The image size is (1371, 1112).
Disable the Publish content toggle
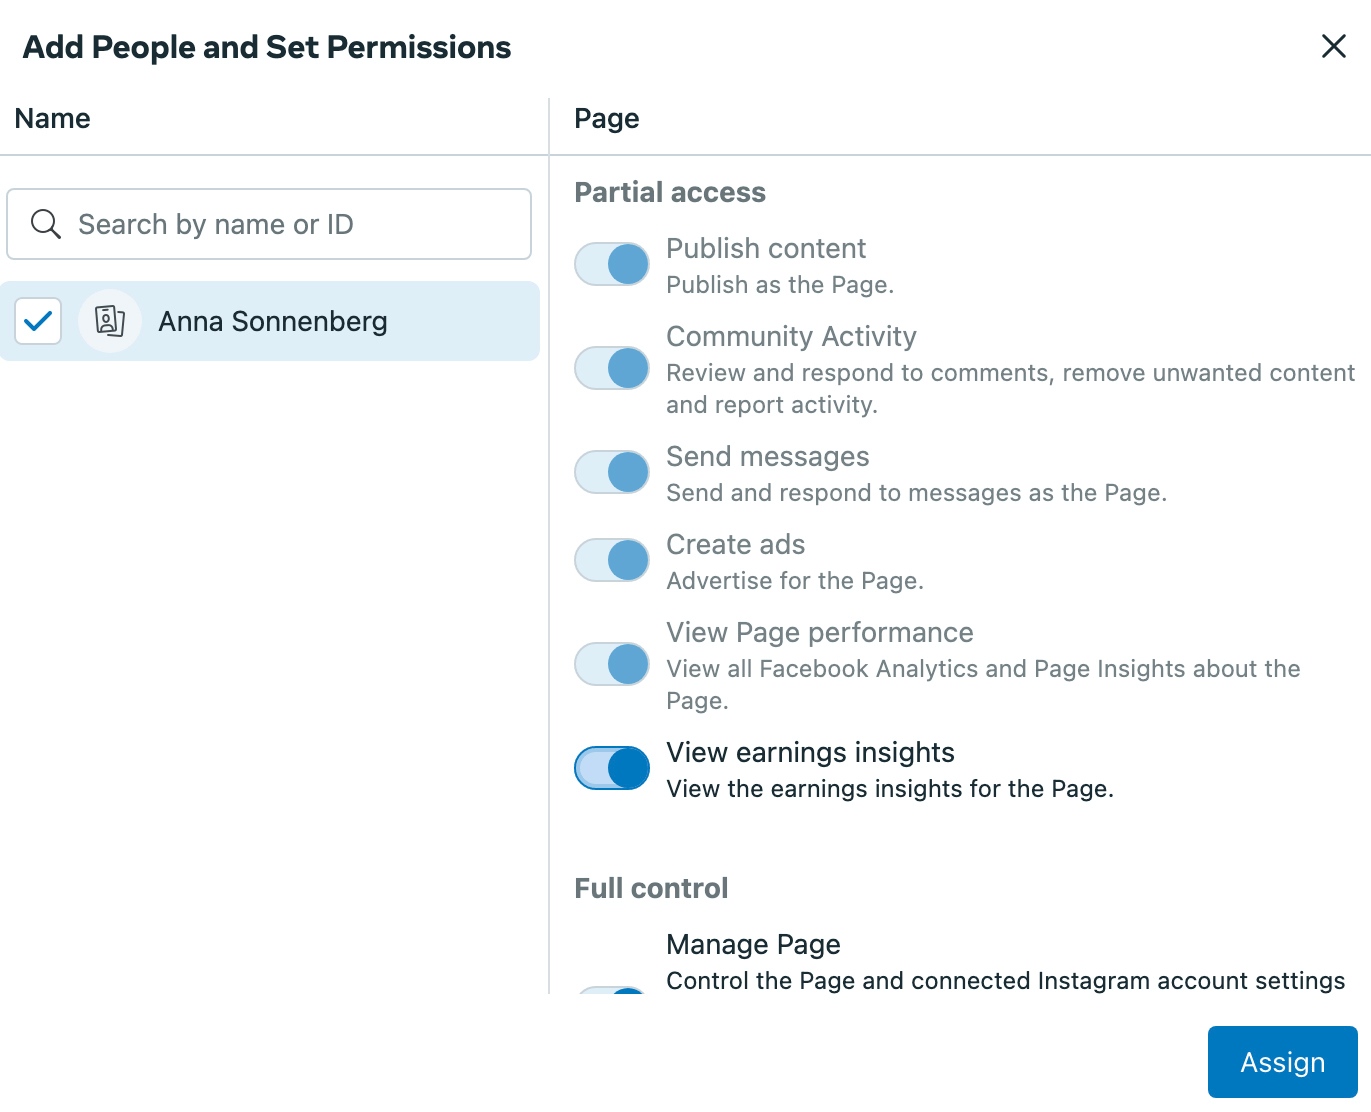[612, 264]
